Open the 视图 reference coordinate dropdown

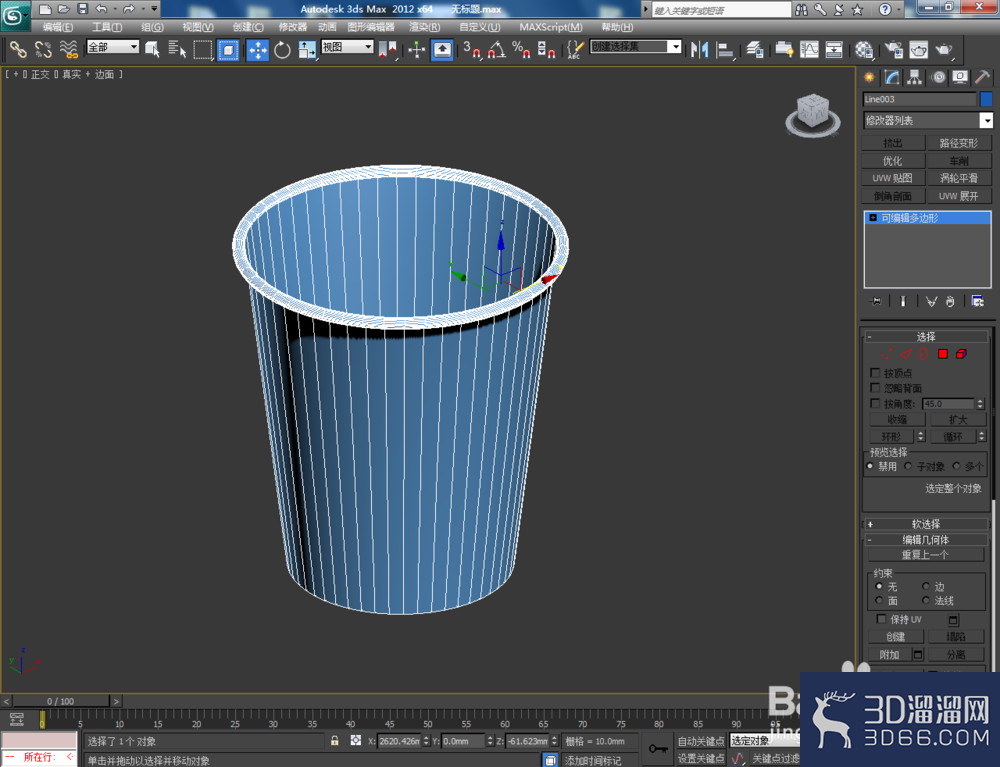tap(347, 47)
